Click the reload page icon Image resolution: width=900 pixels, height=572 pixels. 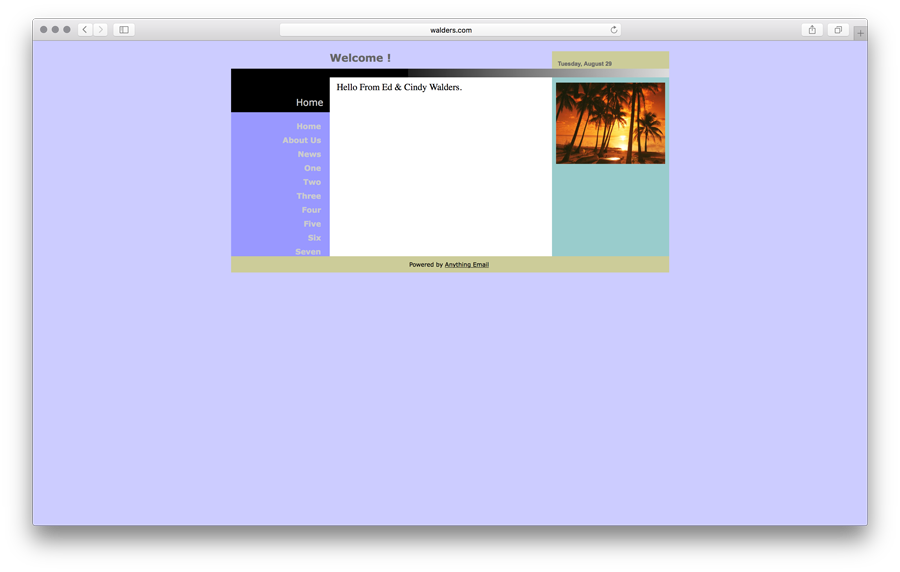point(614,30)
